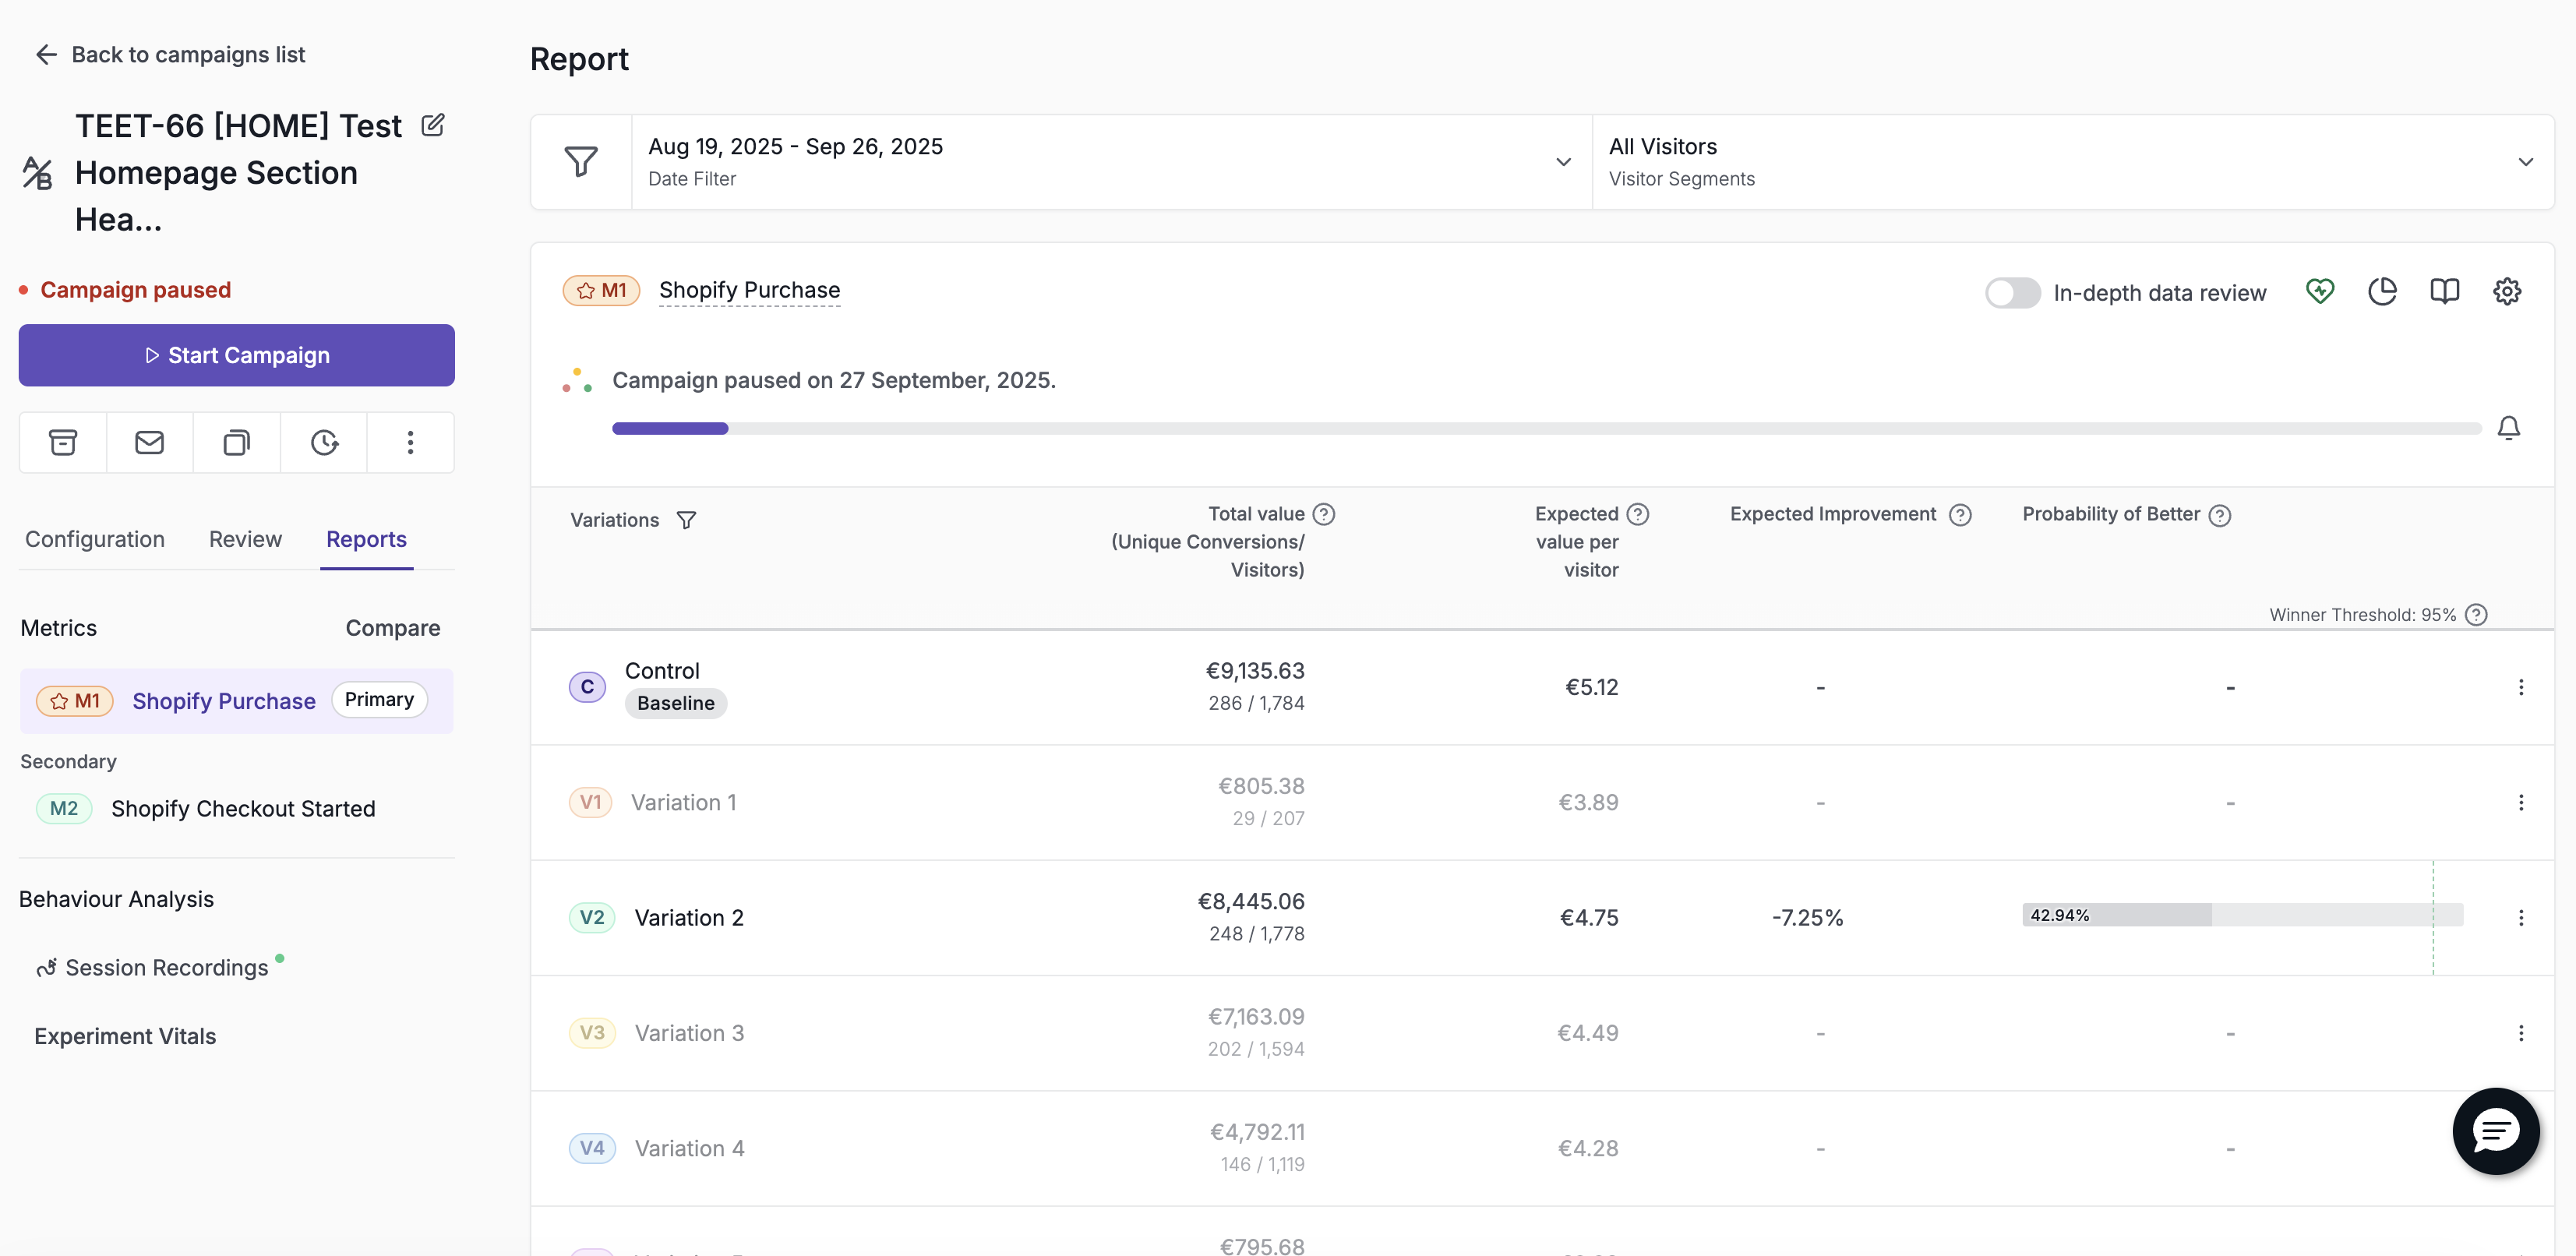2576x1256 pixels.
Task: Open the pie chart report icon
Action: (2382, 291)
